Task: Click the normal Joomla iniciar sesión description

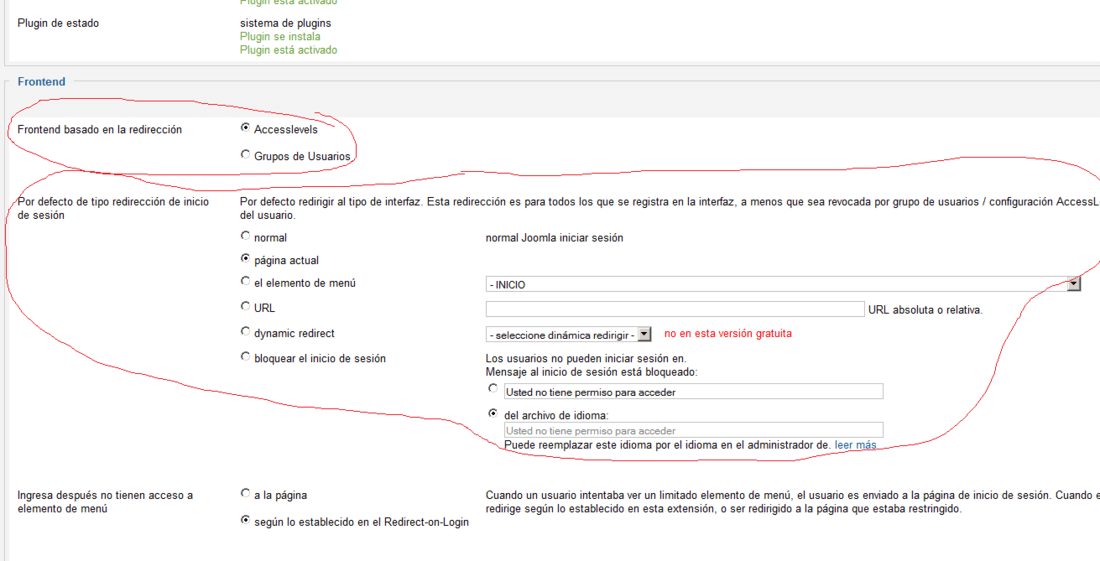Action: (x=554, y=238)
